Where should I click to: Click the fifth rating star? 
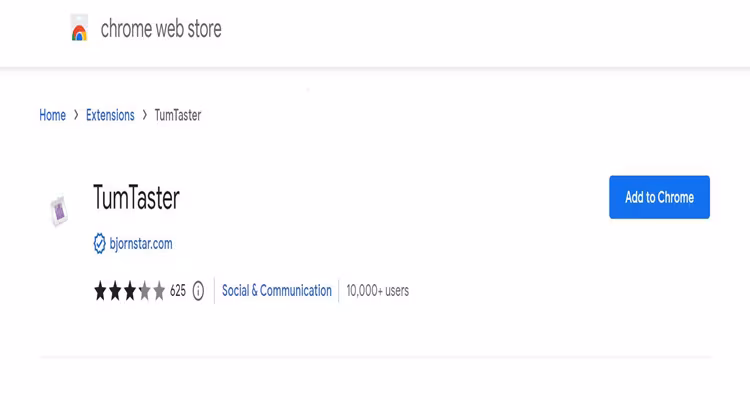click(158, 291)
